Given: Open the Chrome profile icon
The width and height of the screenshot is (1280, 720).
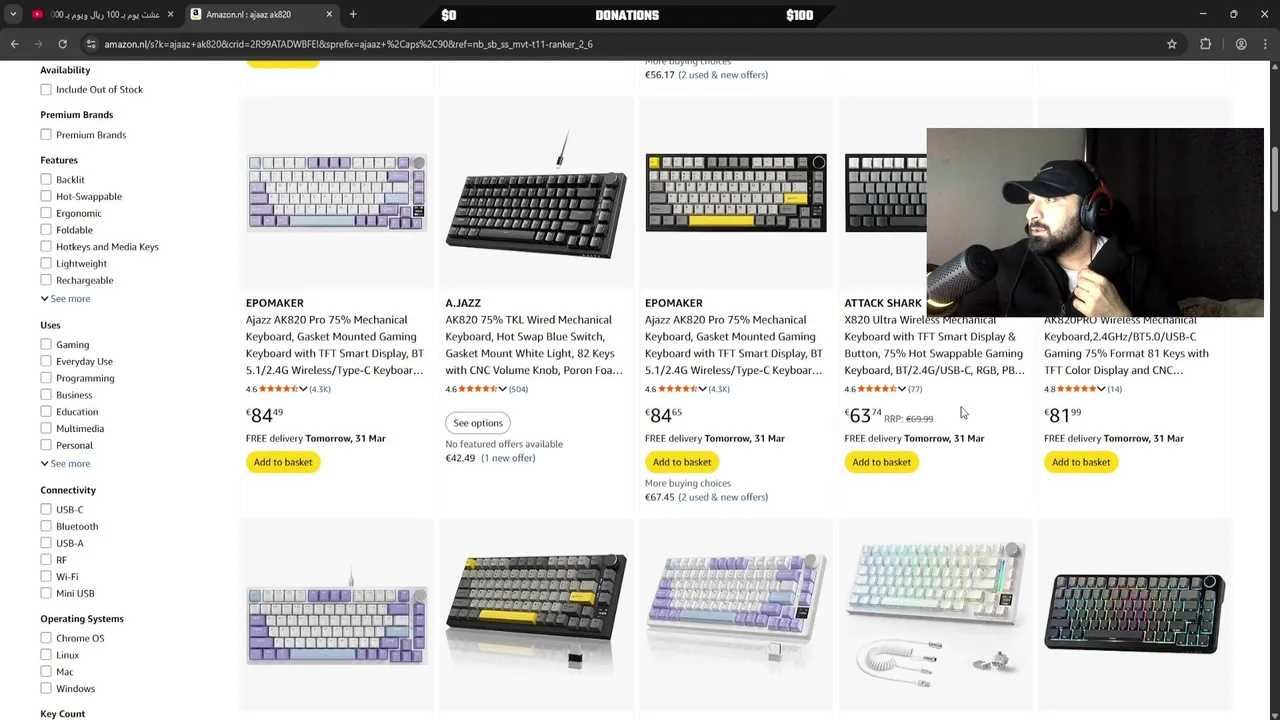Looking at the screenshot, I should [1241, 44].
